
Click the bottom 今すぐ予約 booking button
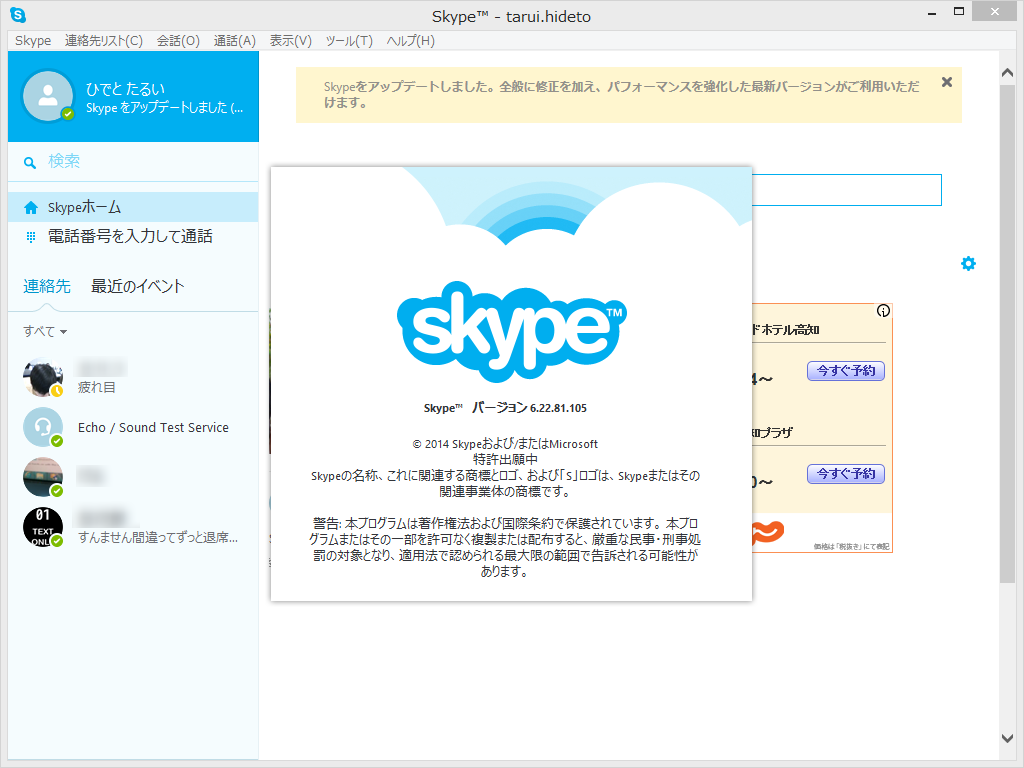pos(845,474)
